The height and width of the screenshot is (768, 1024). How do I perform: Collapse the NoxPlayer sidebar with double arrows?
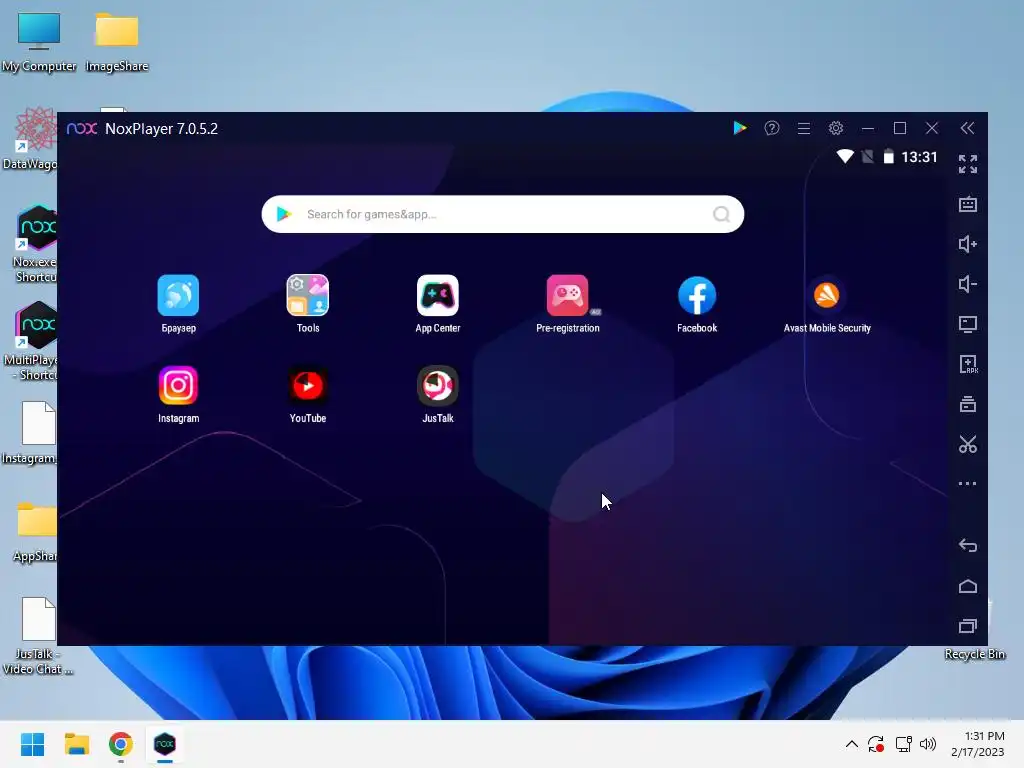(967, 128)
